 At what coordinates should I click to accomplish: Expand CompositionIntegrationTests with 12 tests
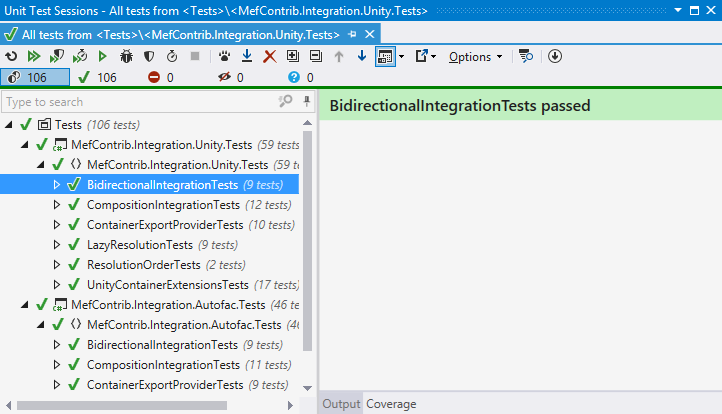tap(57, 204)
